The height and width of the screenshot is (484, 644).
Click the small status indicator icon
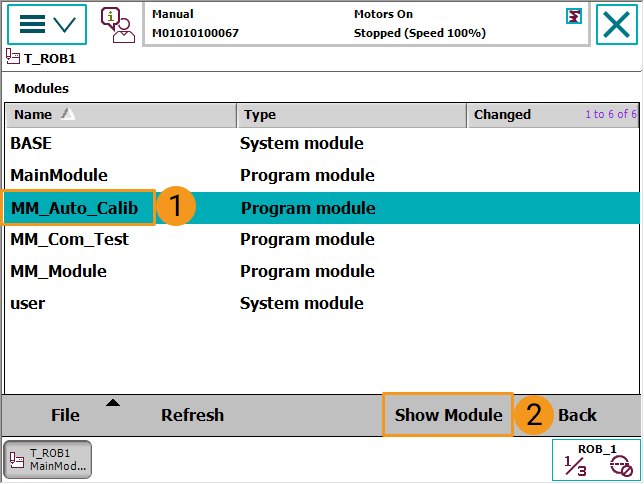573,16
